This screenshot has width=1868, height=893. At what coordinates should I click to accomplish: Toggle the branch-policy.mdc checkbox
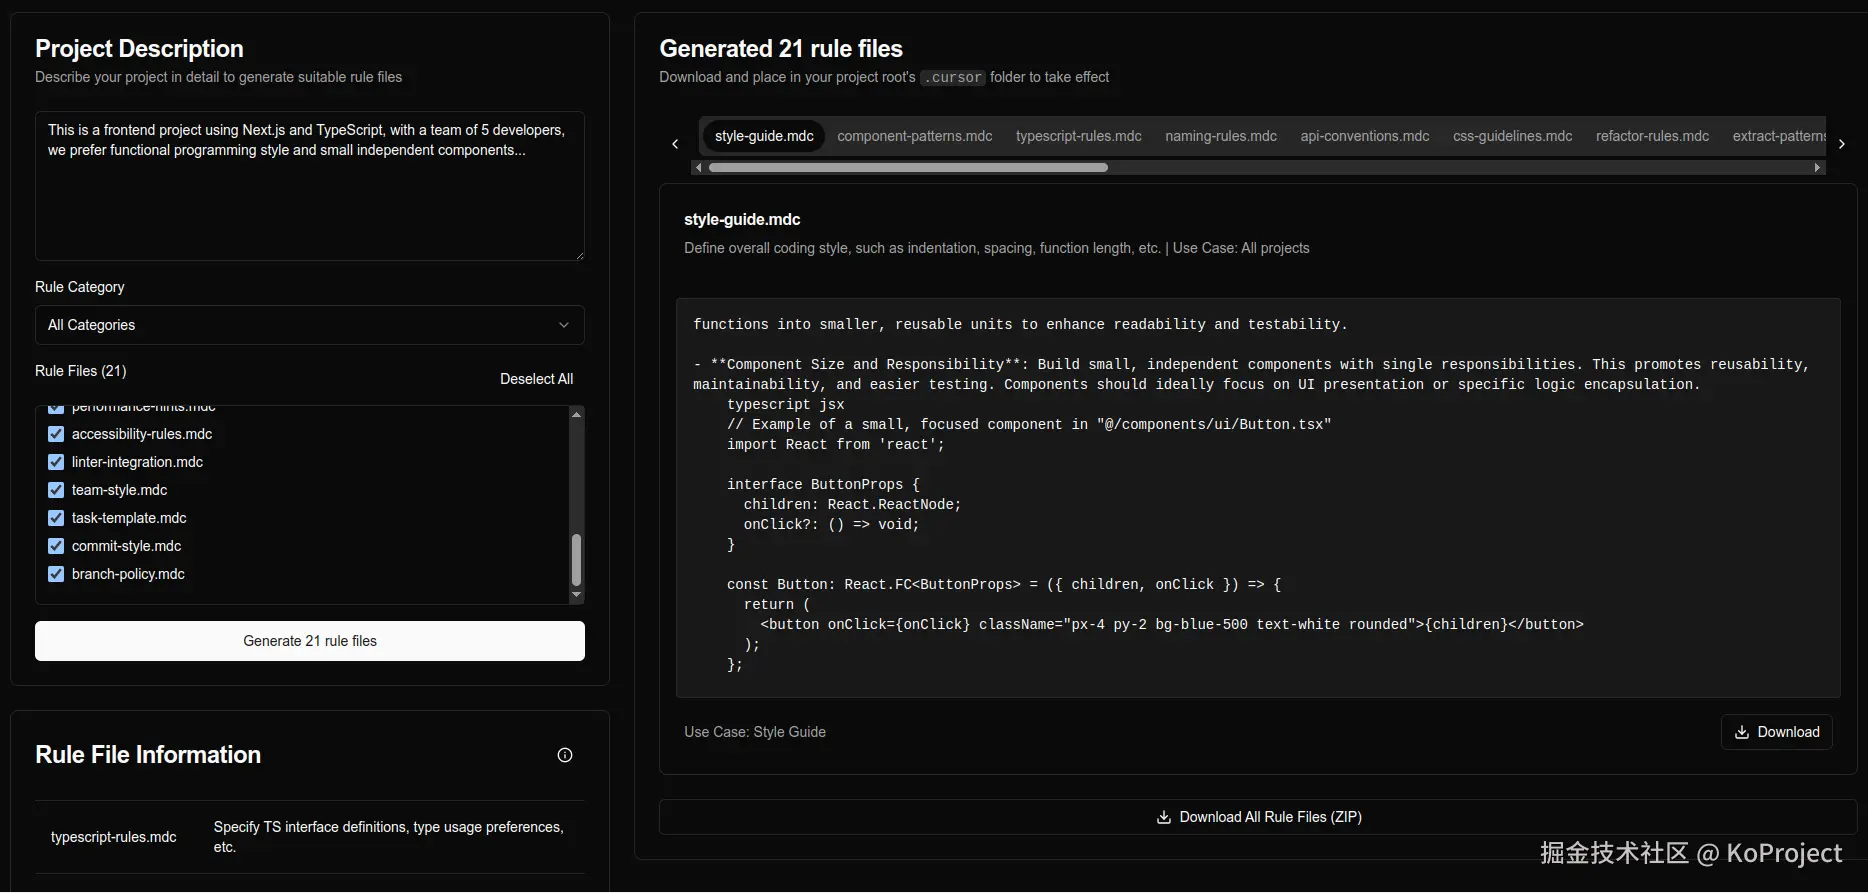pyautogui.click(x=56, y=574)
